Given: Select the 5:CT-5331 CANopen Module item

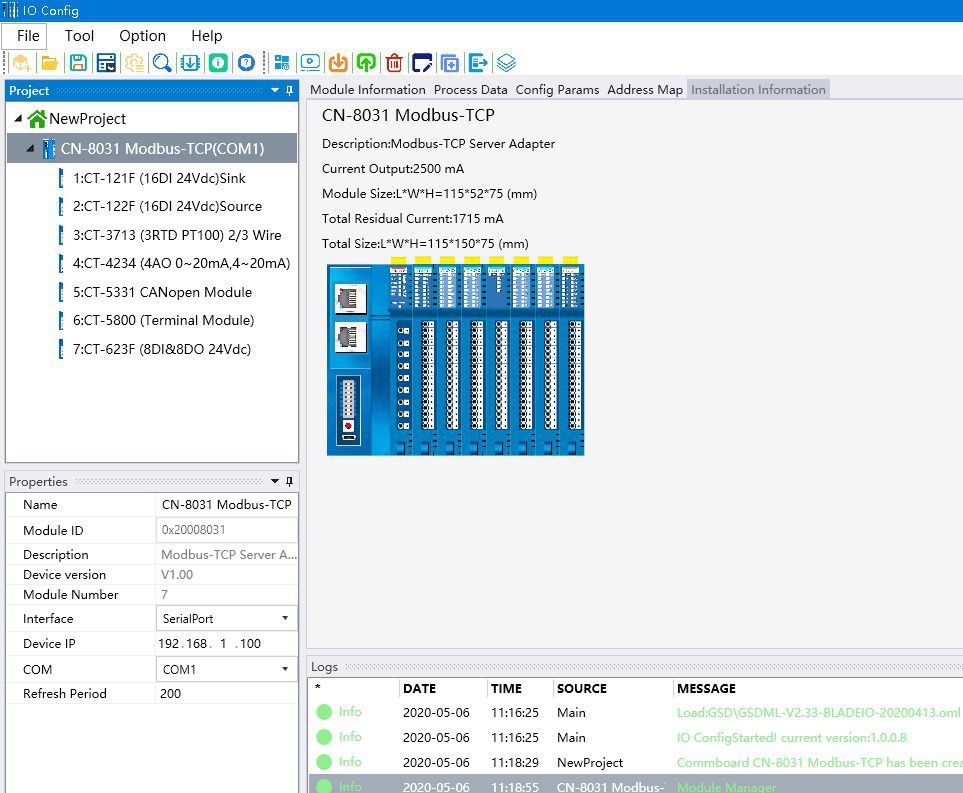Looking at the screenshot, I should click(162, 293).
